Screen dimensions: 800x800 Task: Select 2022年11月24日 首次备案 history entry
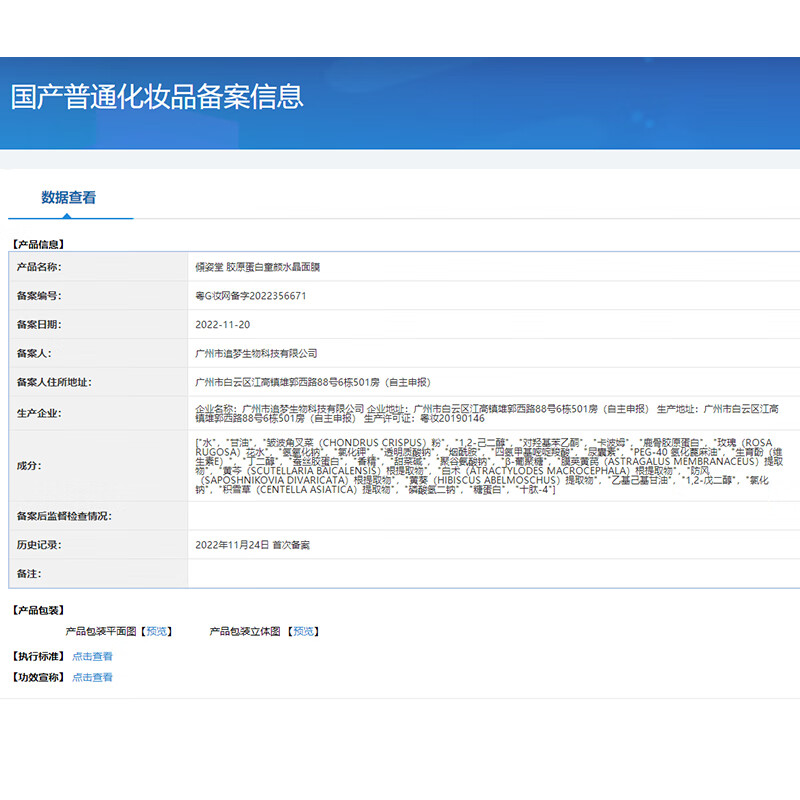(253, 545)
